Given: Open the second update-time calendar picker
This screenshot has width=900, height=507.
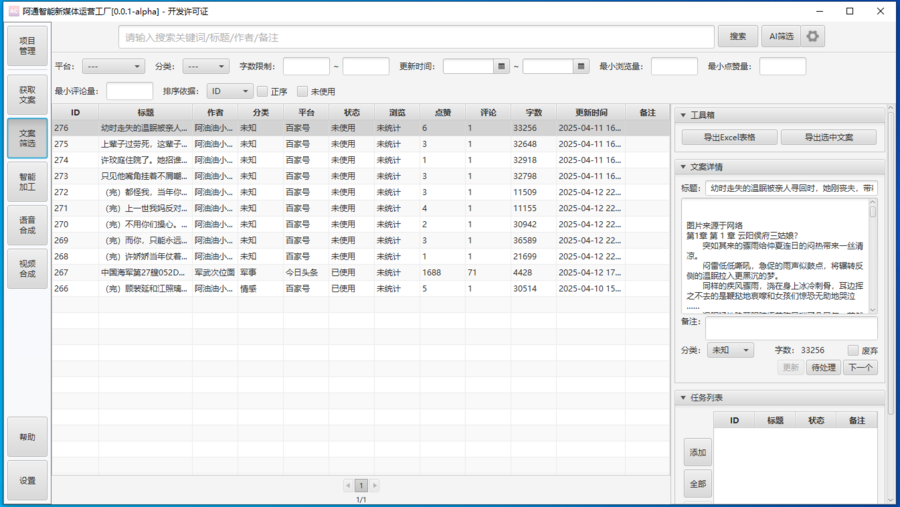Looking at the screenshot, I should pos(581,67).
